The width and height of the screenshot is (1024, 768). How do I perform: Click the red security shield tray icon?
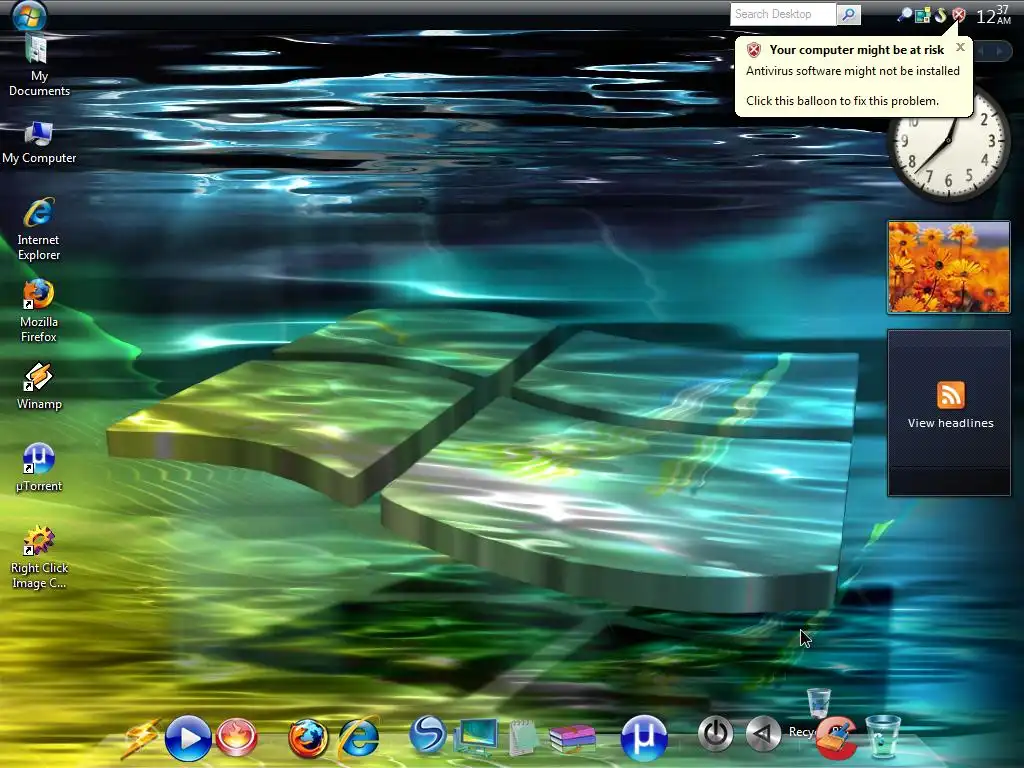[959, 14]
